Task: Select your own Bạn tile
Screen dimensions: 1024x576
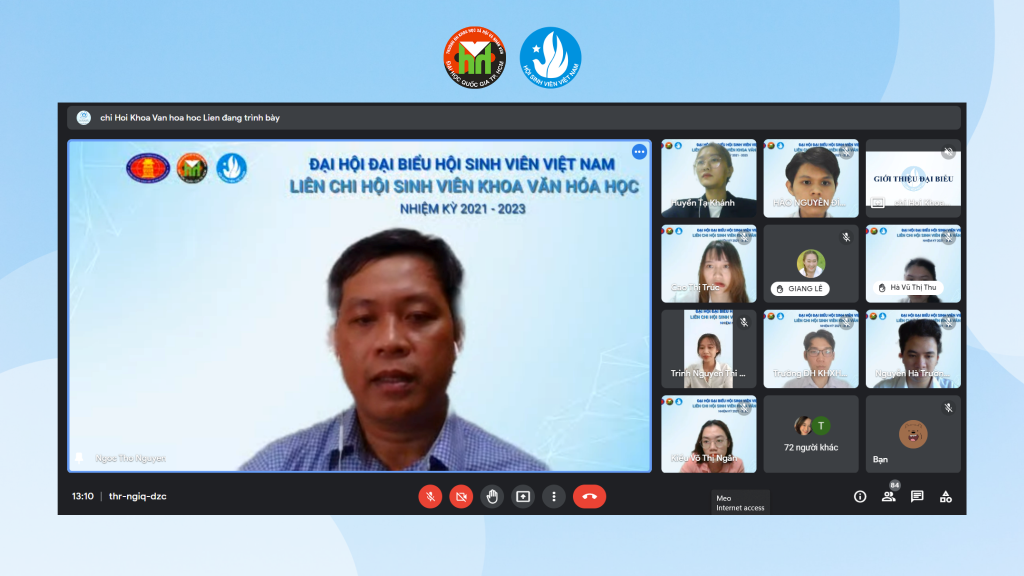Action: pyautogui.click(x=913, y=434)
